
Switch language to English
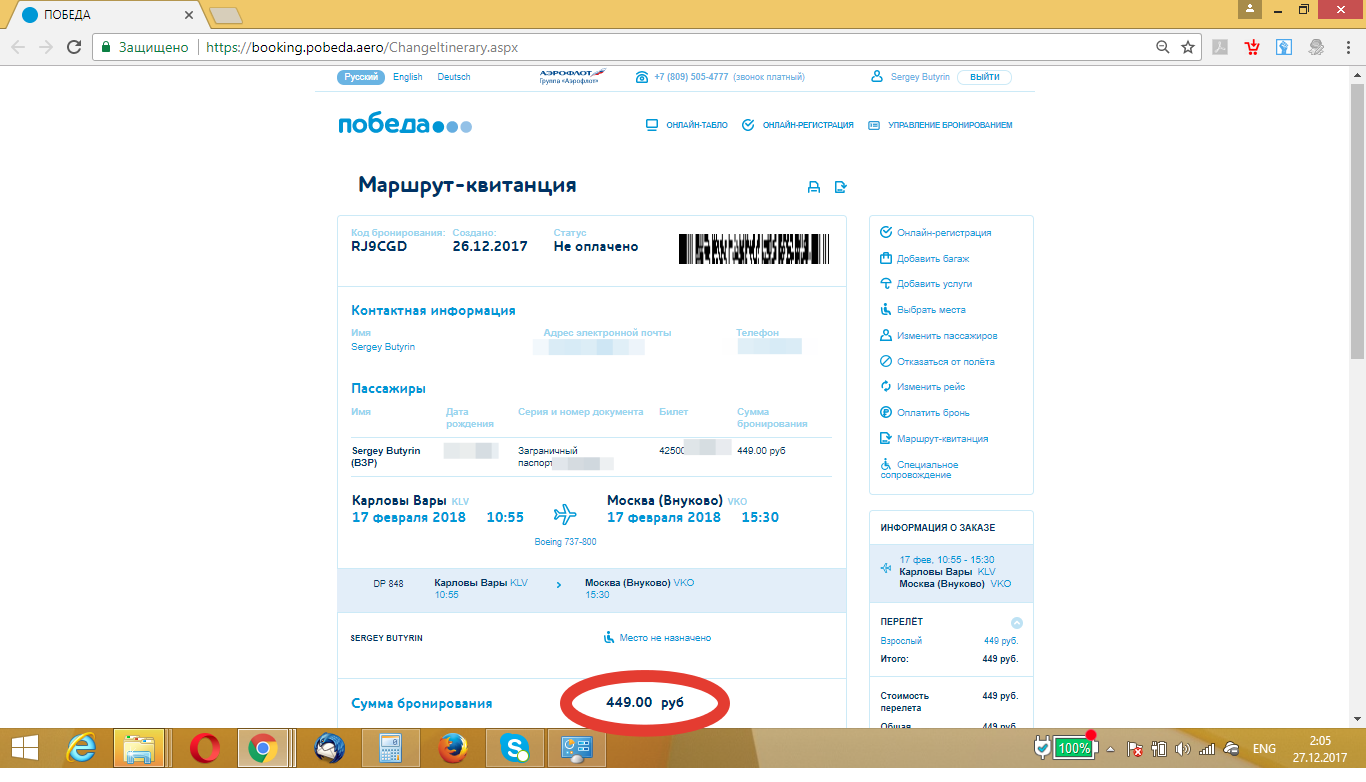pos(407,77)
